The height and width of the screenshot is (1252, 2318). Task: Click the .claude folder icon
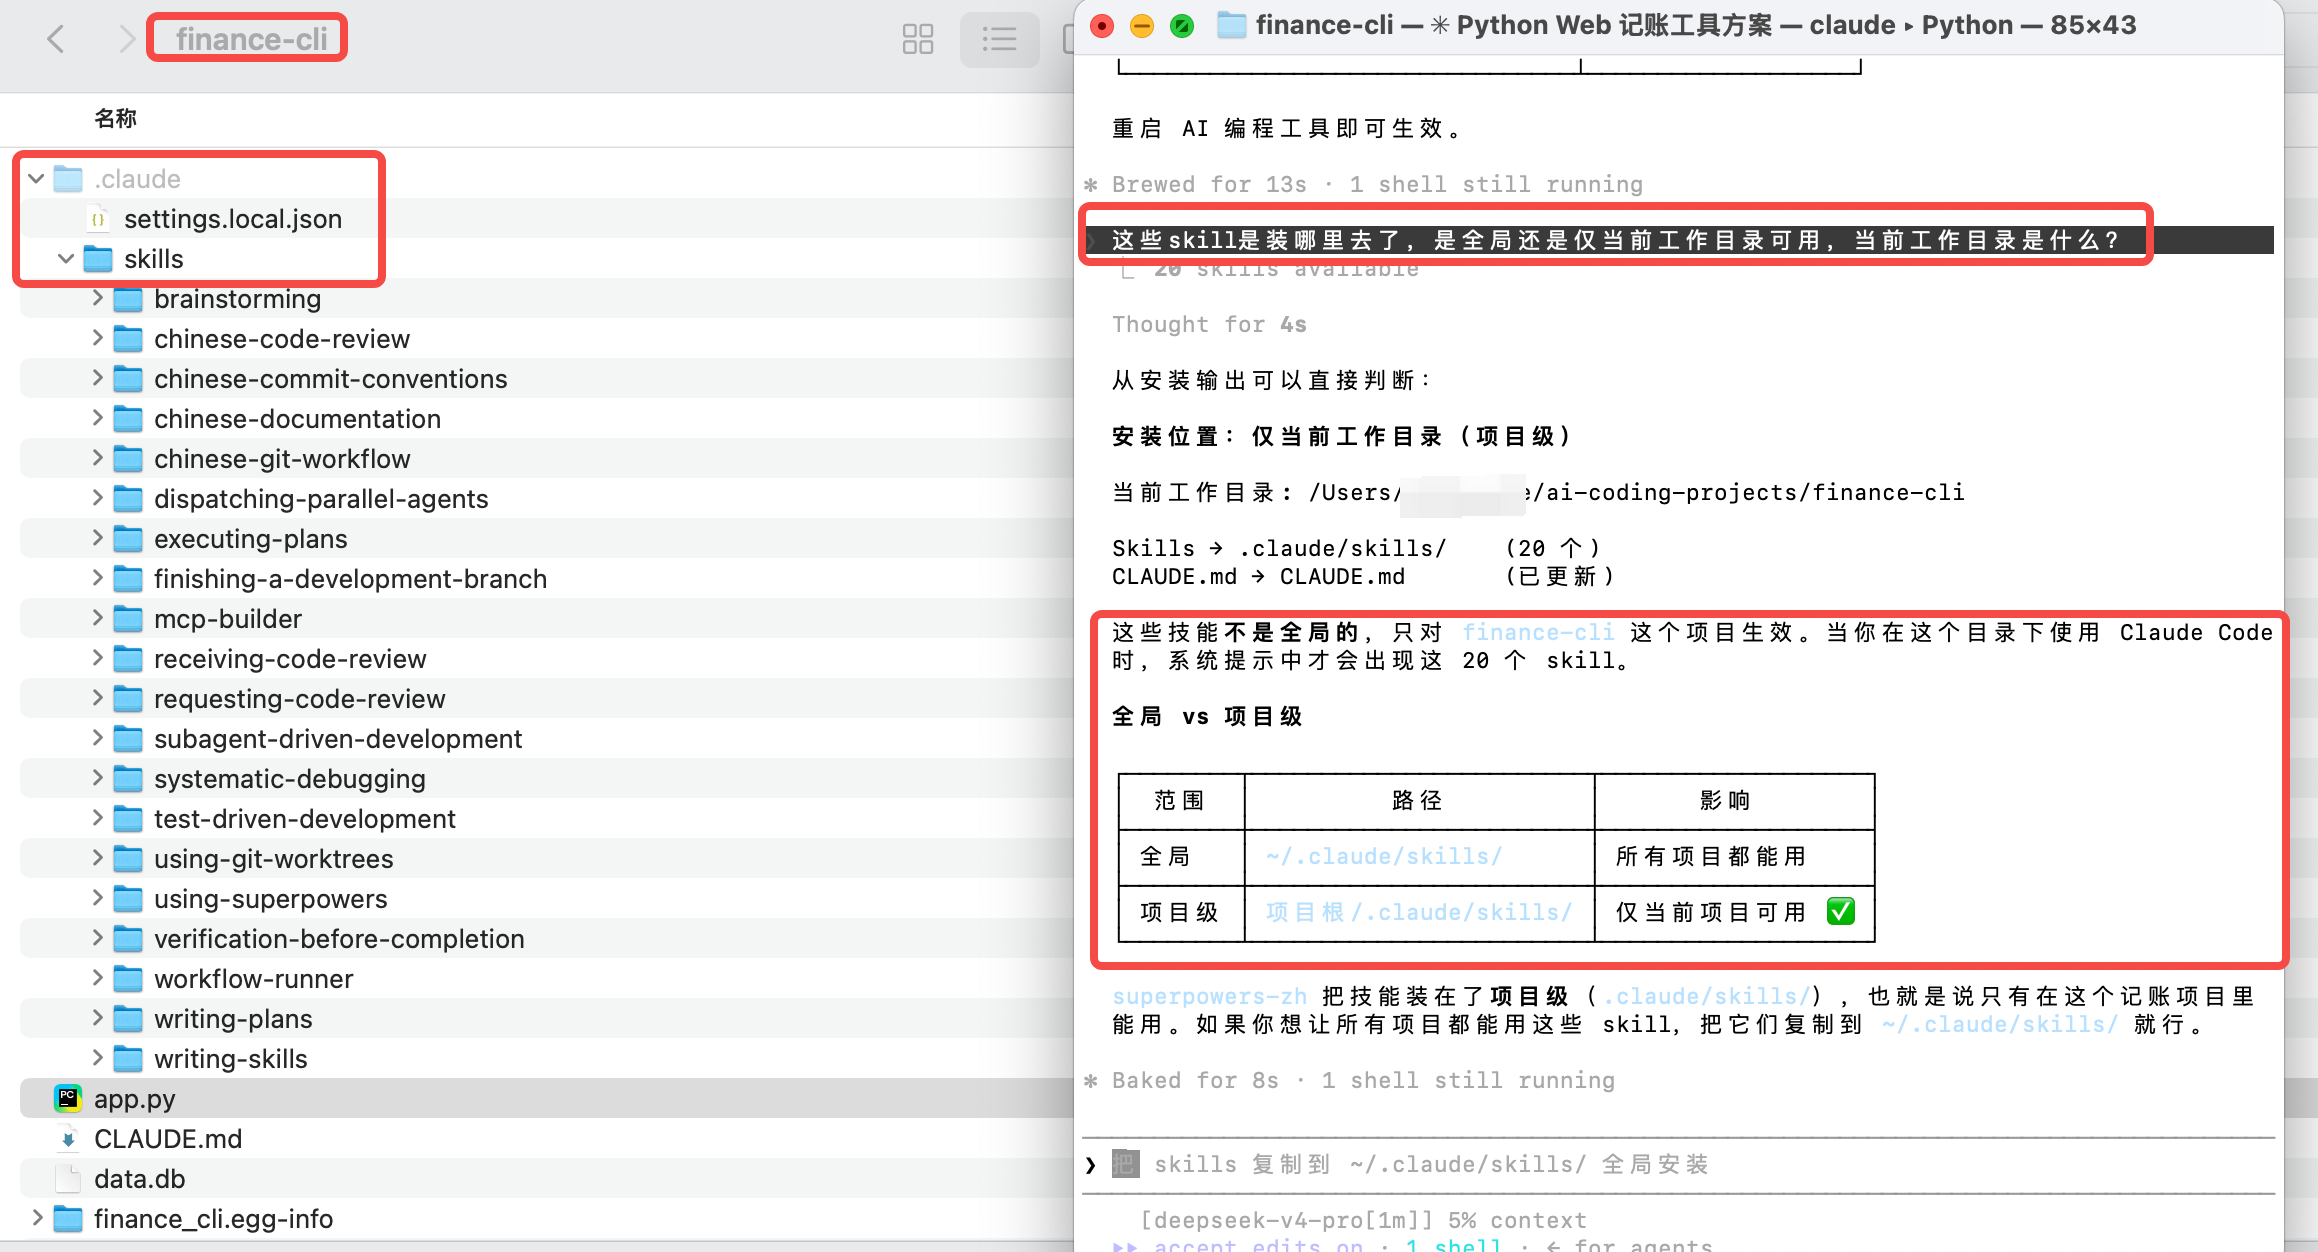(68, 179)
